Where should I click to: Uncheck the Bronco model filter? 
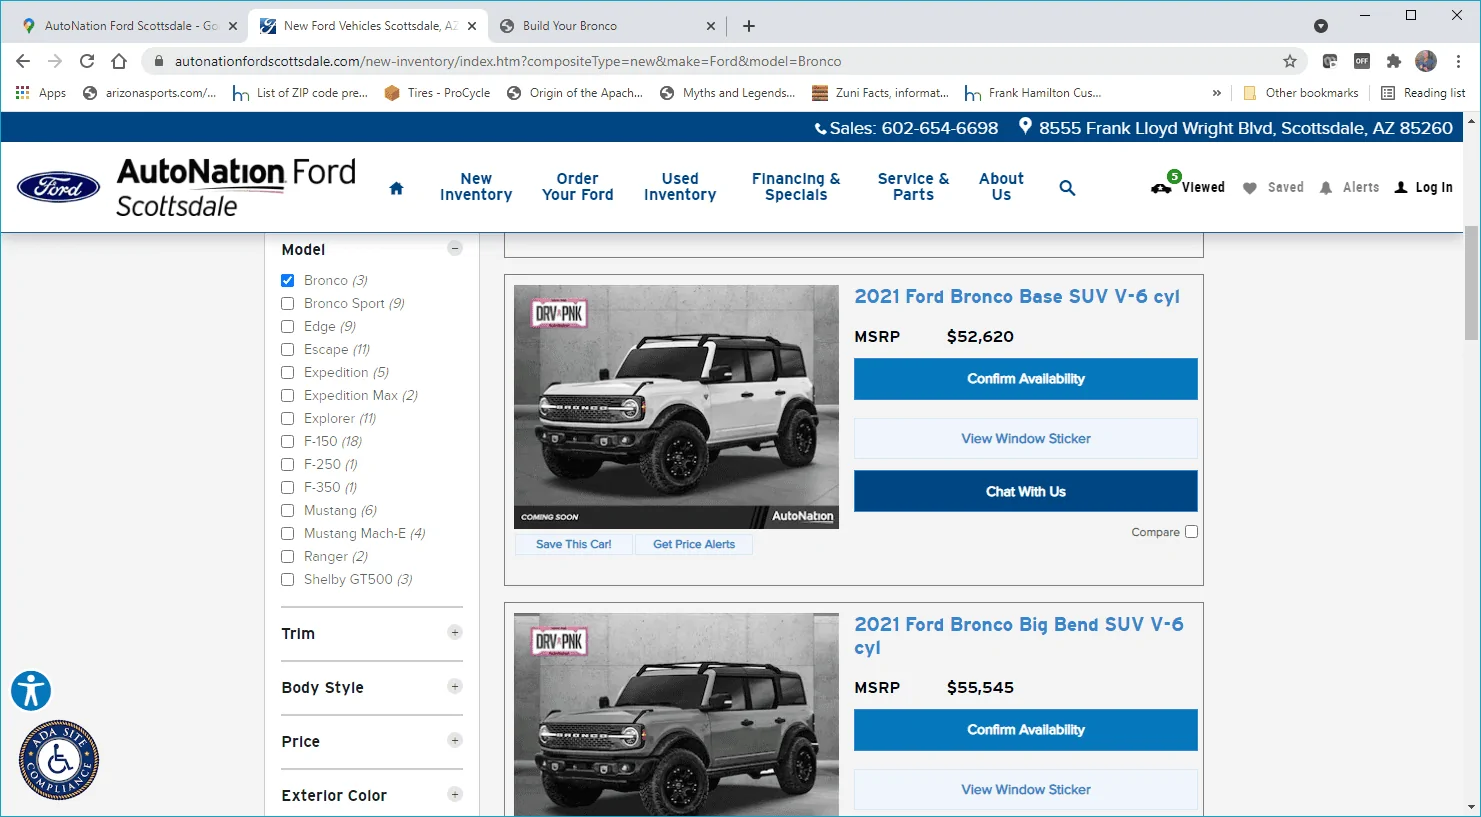point(288,281)
